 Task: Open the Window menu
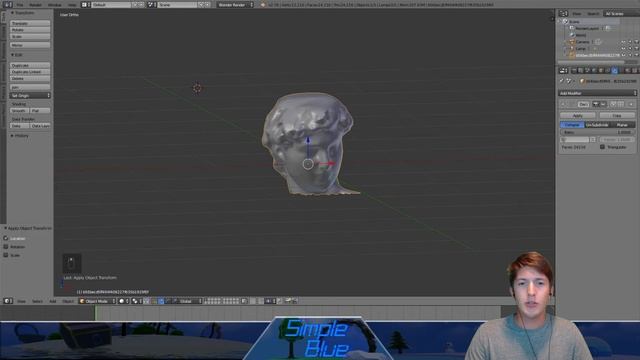pyautogui.click(x=55, y=5)
